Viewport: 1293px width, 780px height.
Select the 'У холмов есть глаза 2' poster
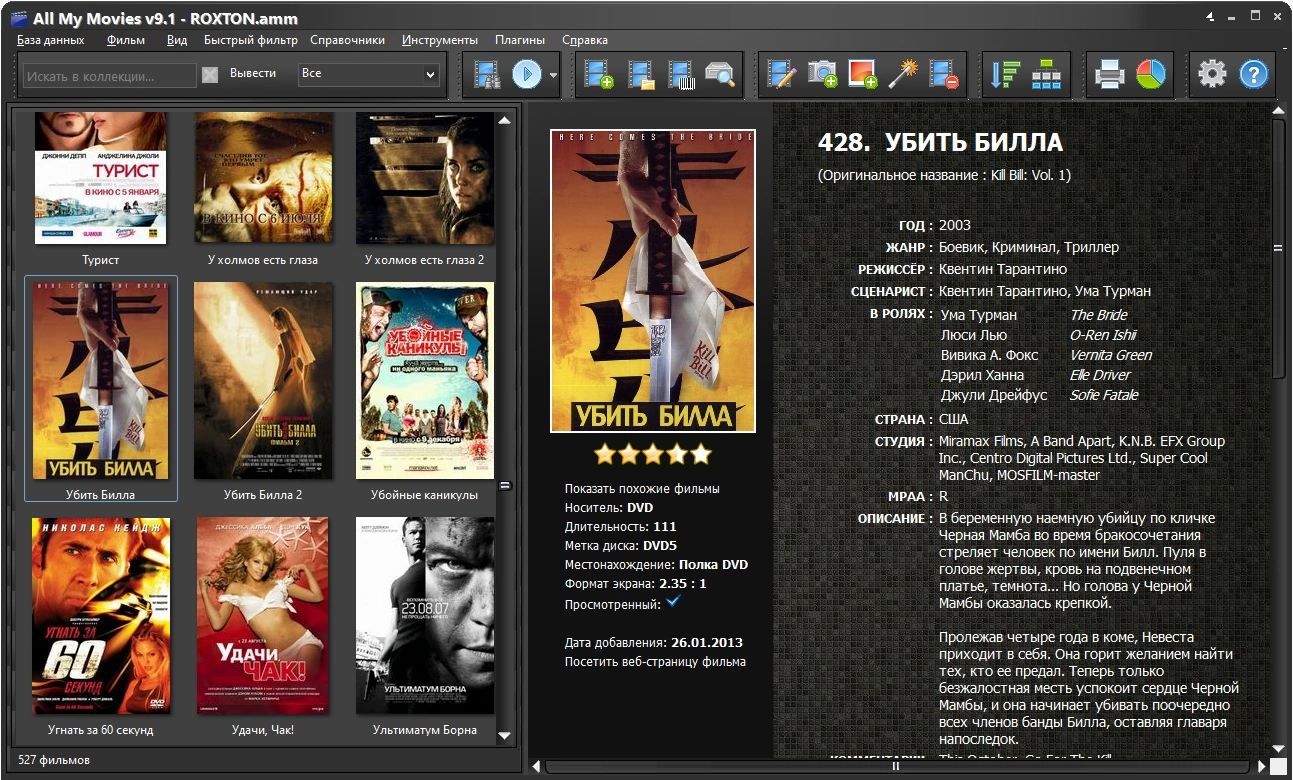(424, 178)
